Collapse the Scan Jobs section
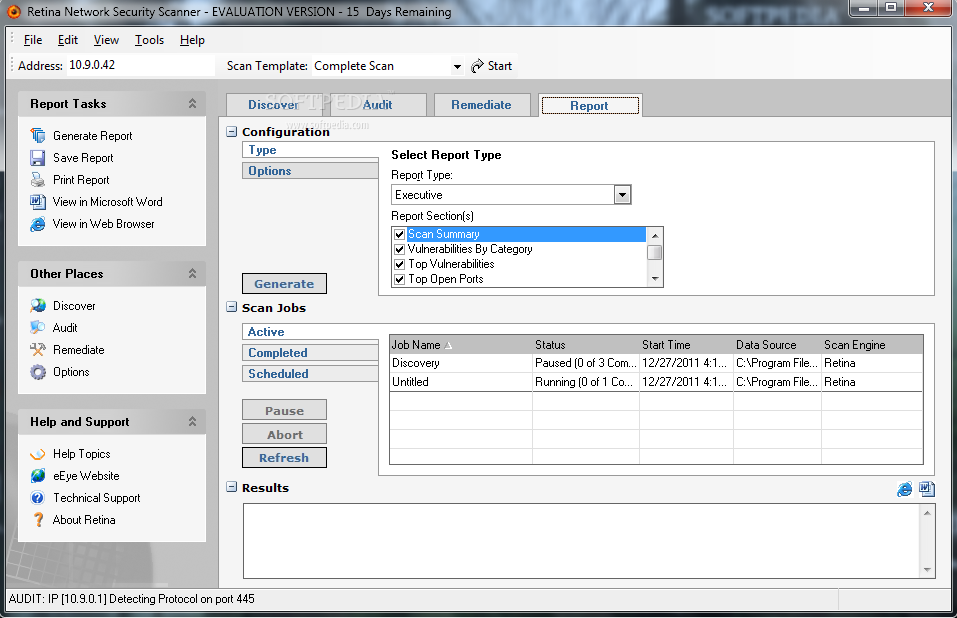The height and width of the screenshot is (618, 957). [232, 307]
